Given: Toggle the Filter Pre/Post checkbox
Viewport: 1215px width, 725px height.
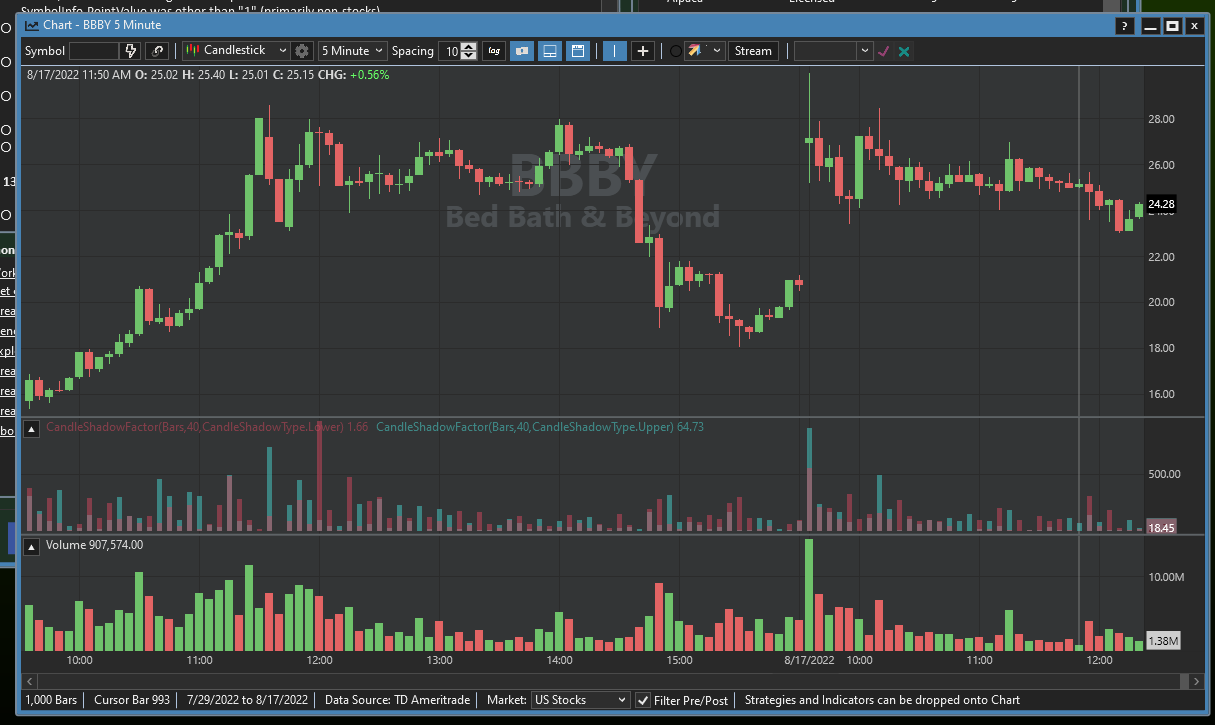Looking at the screenshot, I should pyautogui.click(x=643, y=700).
